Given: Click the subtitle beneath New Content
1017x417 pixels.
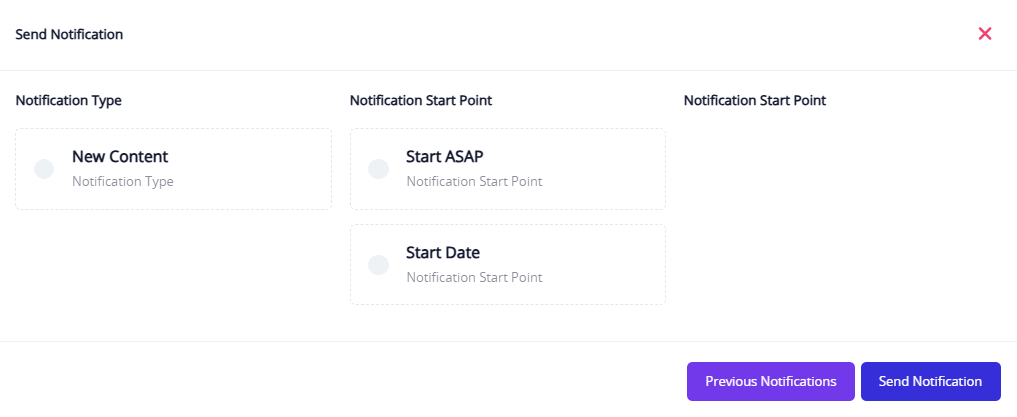Looking at the screenshot, I should (x=123, y=182).
